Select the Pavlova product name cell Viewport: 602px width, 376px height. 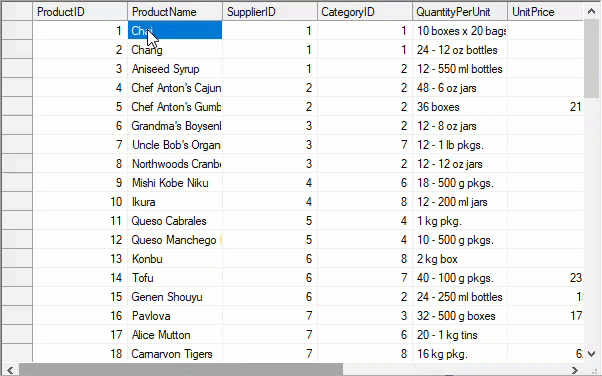coord(175,316)
